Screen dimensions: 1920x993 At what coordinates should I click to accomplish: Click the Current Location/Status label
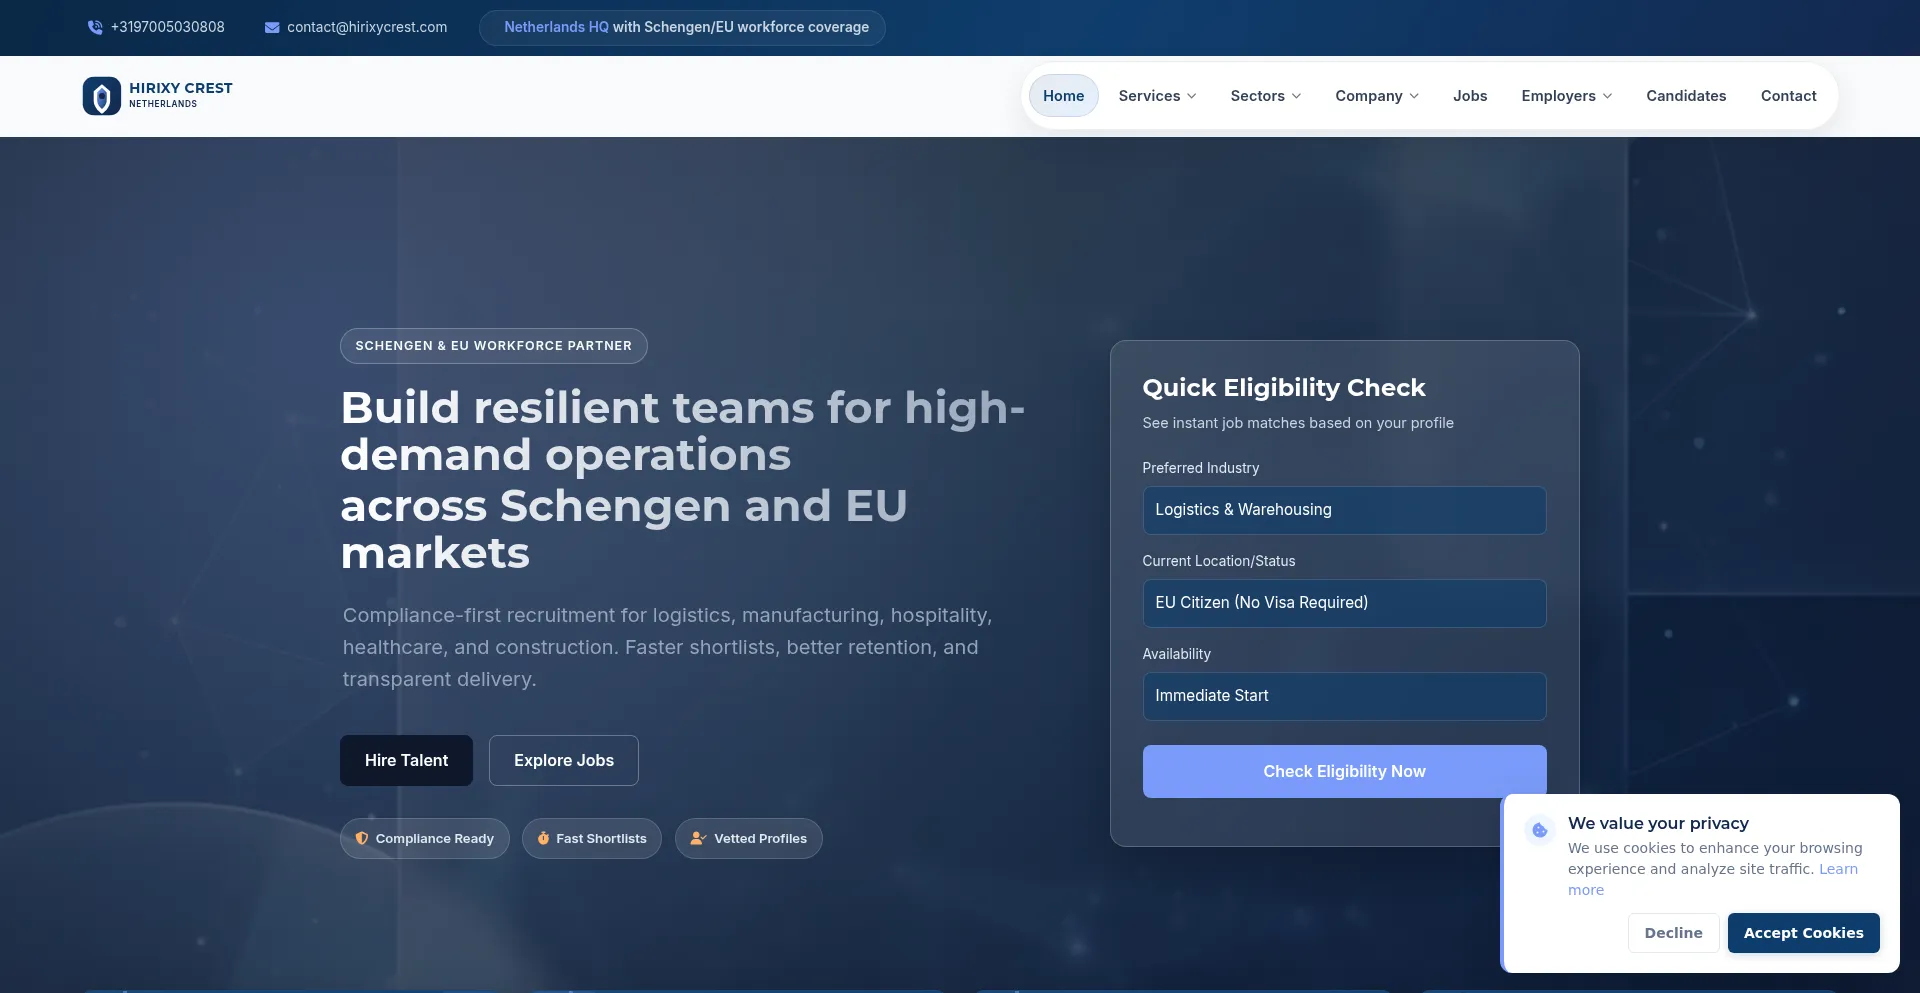(x=1218, y=561)
